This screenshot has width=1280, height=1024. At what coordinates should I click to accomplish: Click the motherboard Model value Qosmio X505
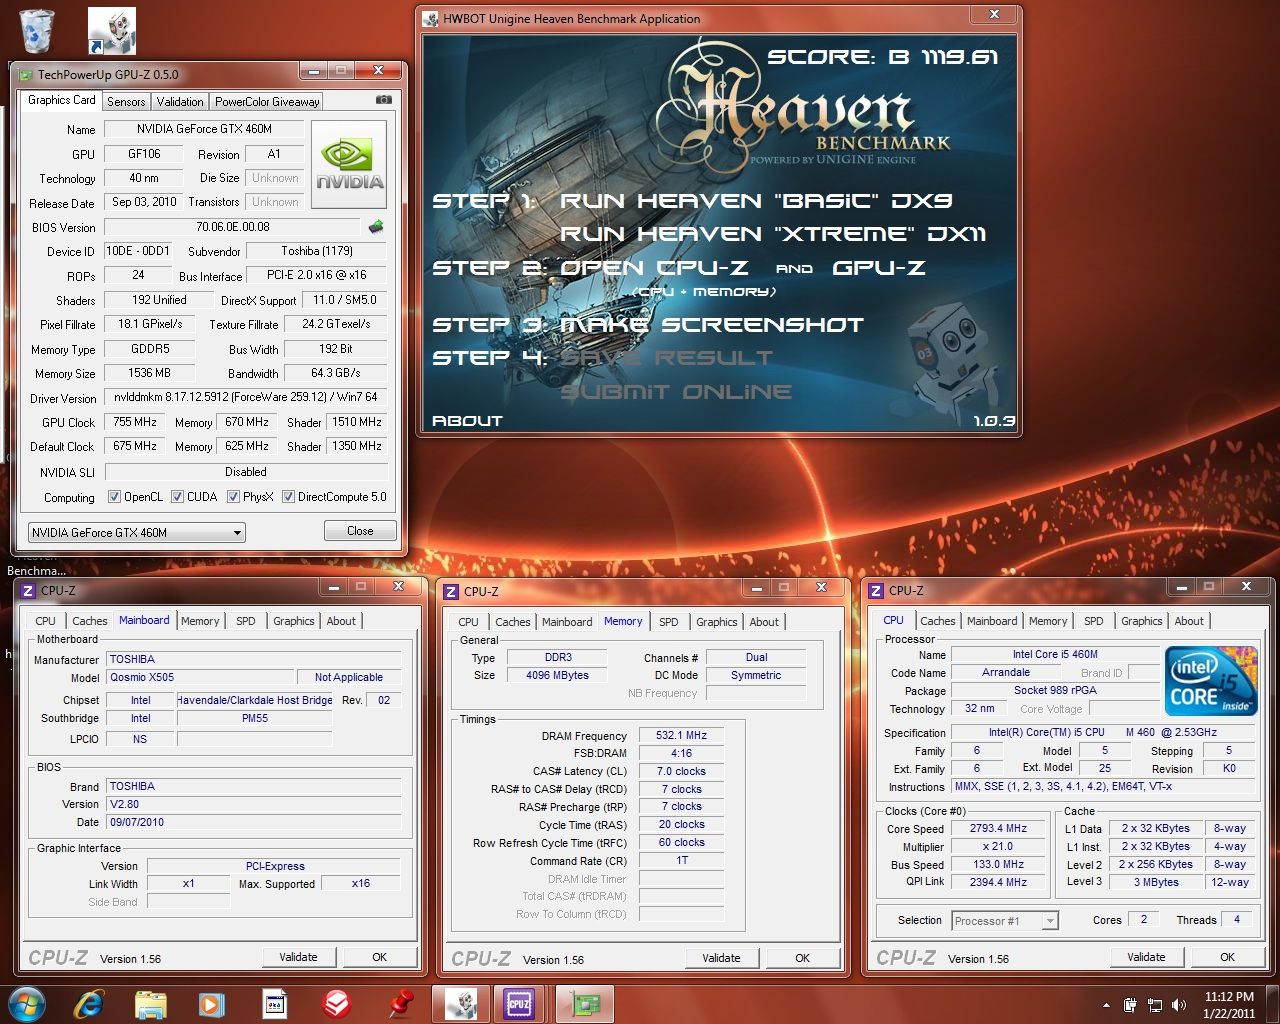pyautogui.click(x=200, y=677)
